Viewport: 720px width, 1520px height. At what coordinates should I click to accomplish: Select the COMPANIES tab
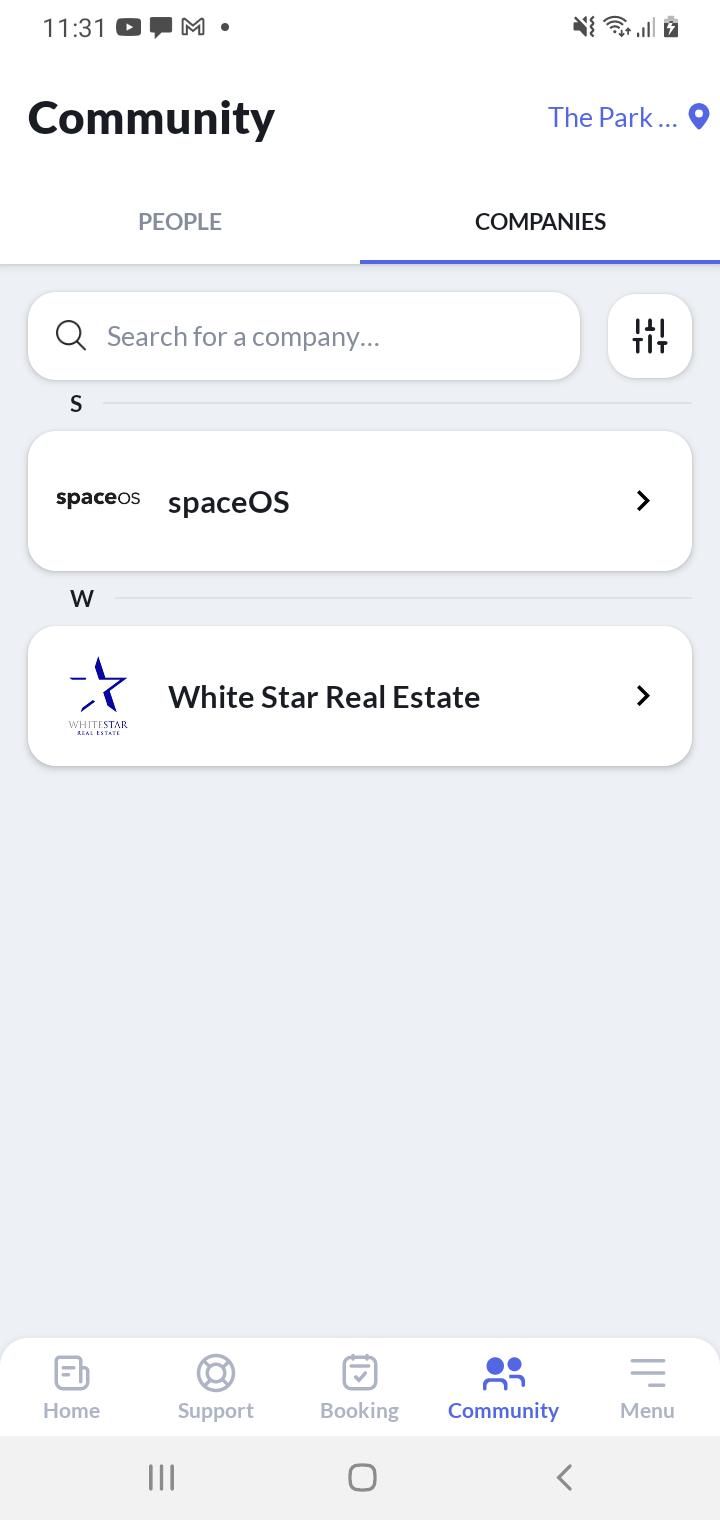click(540, 221)
